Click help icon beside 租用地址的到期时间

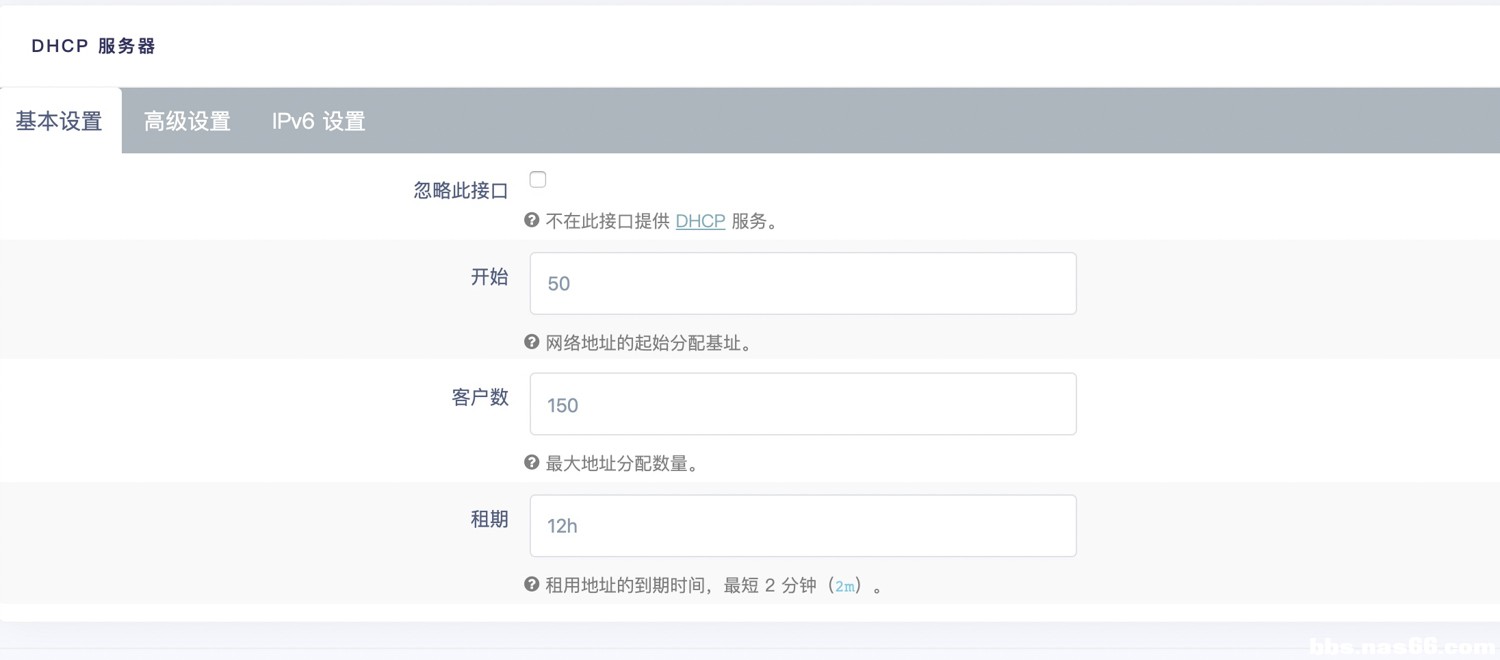tap(532, 584)
